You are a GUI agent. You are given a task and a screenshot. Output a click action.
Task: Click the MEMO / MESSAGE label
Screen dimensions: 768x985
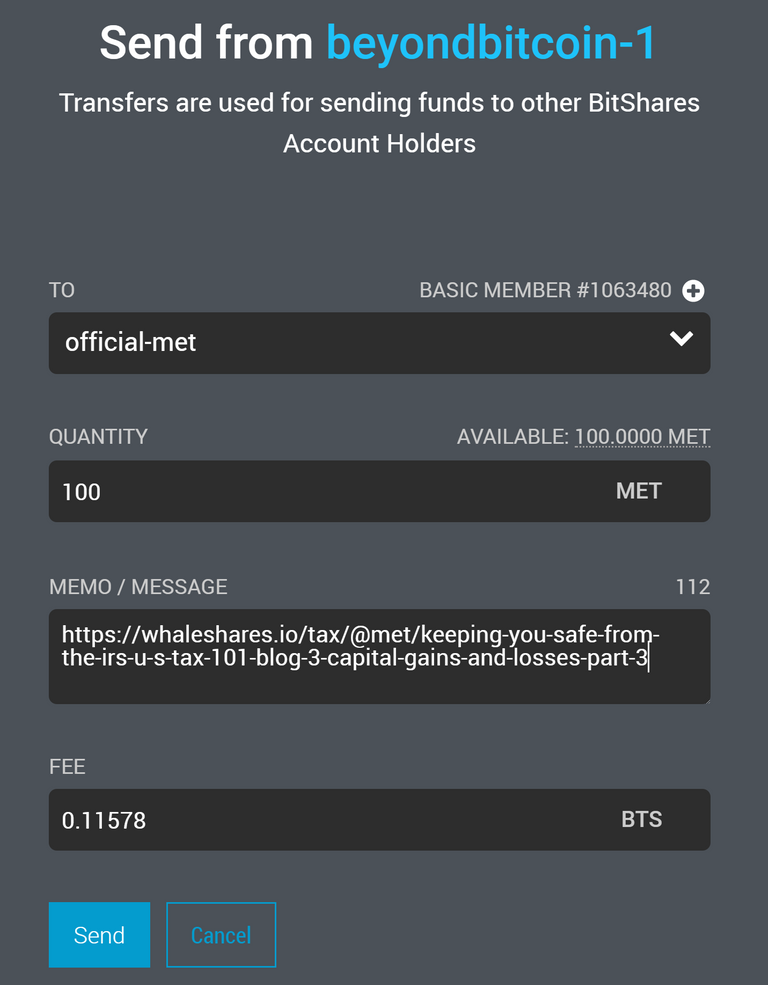[x=138, y=587]
